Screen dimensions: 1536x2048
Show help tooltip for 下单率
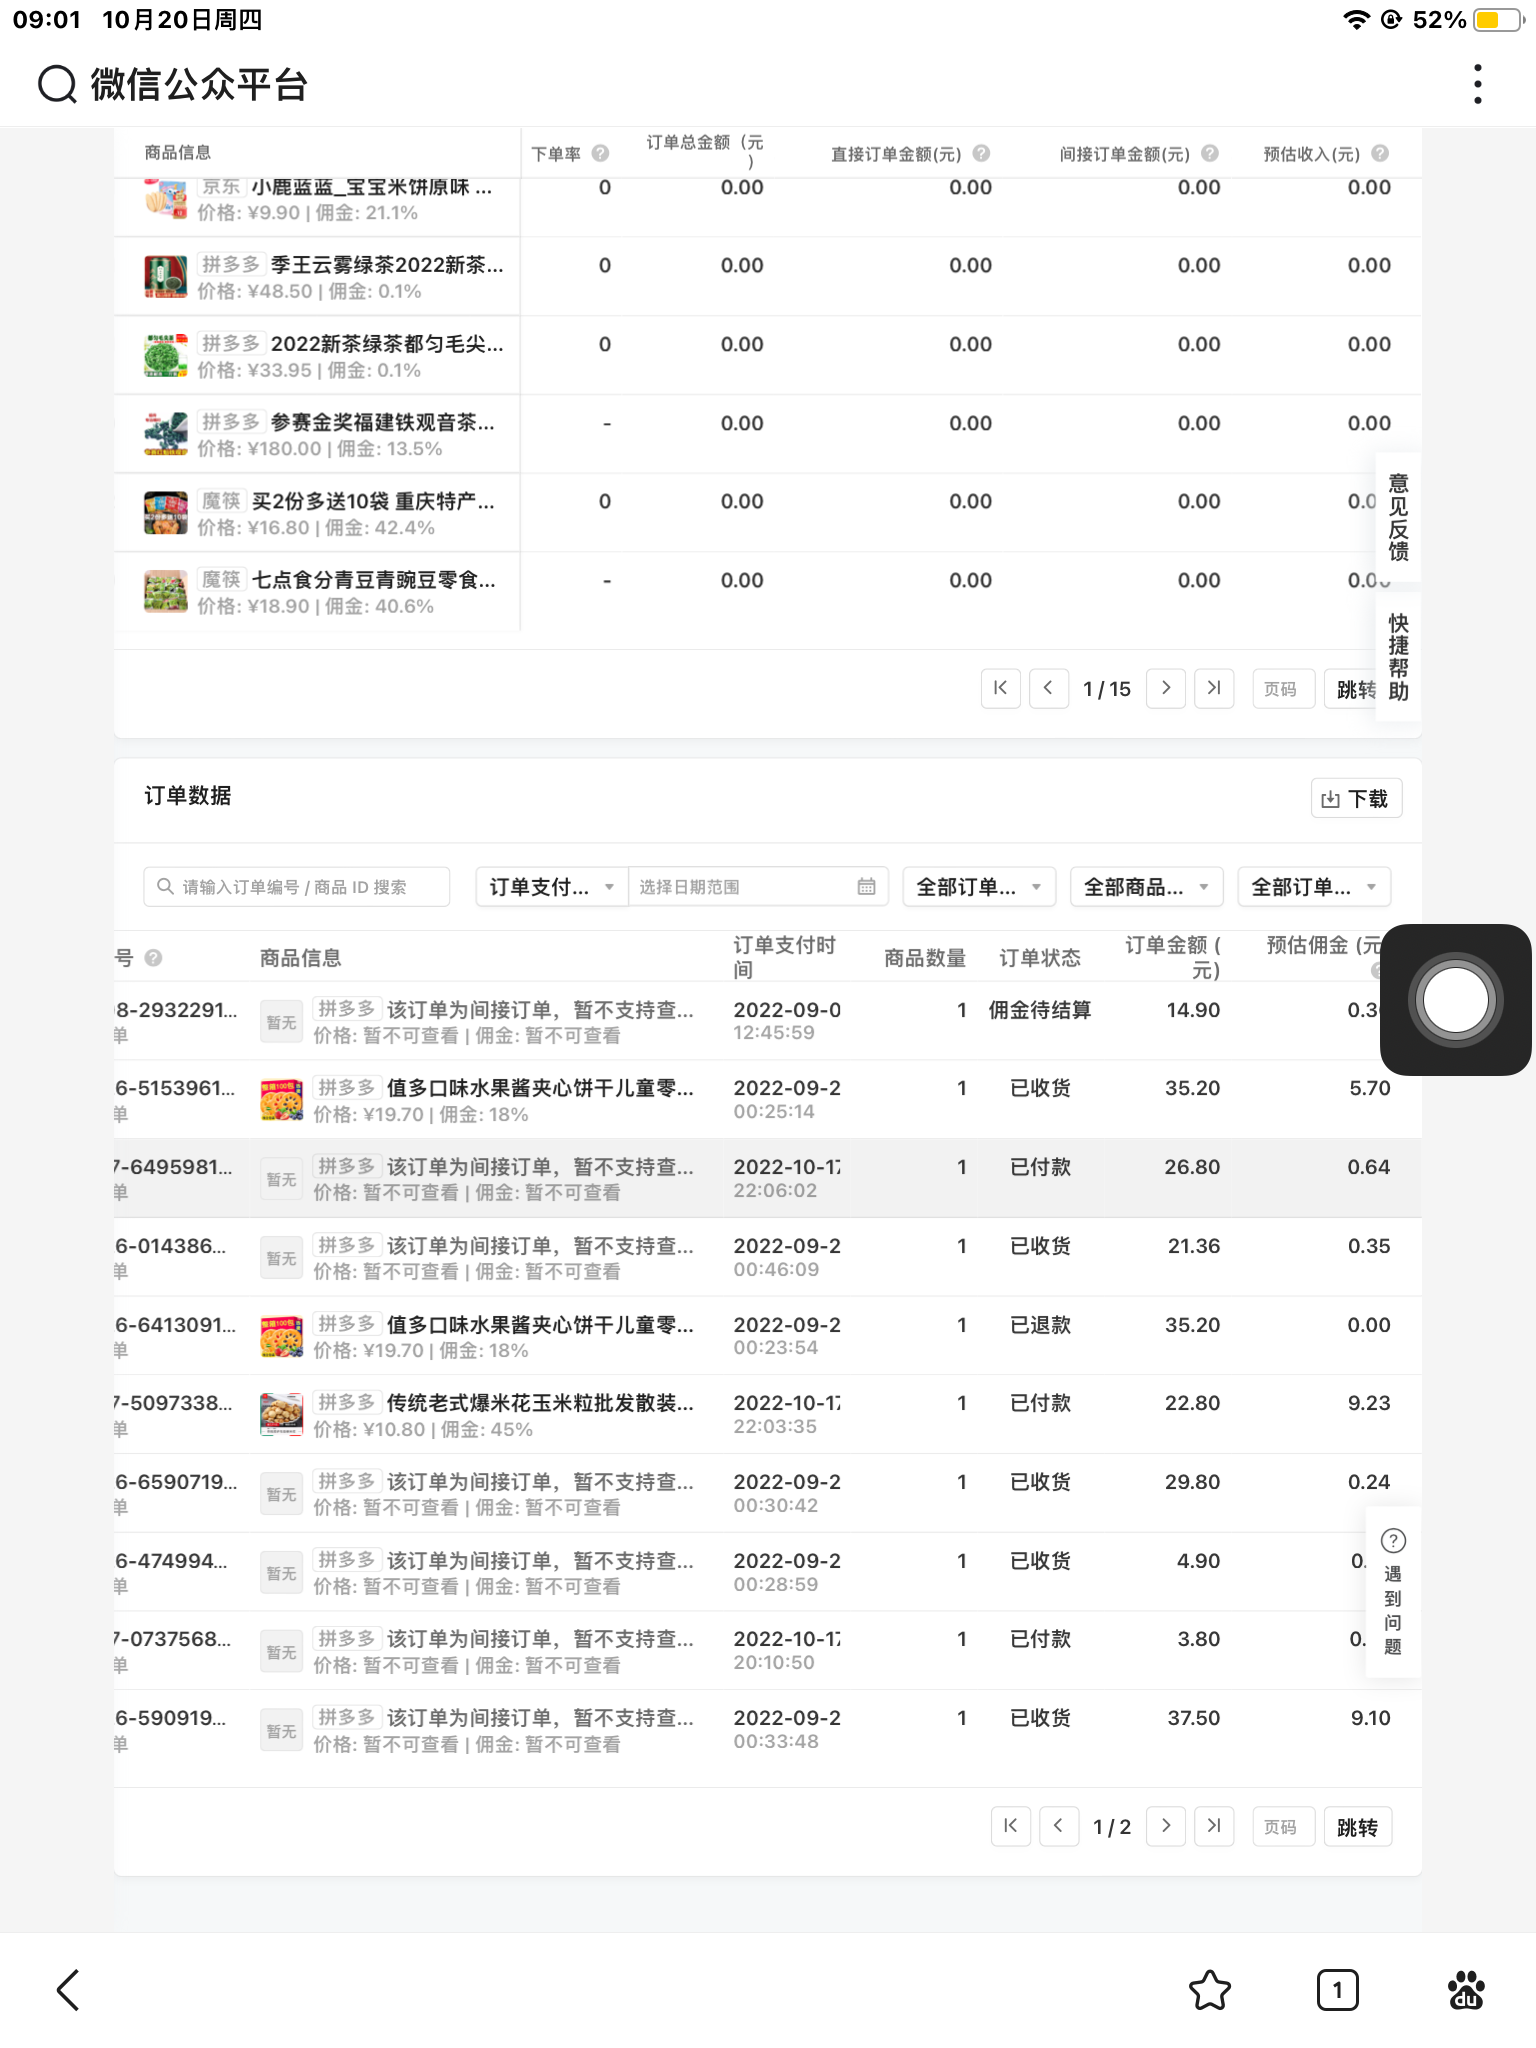tap(600, 153)
